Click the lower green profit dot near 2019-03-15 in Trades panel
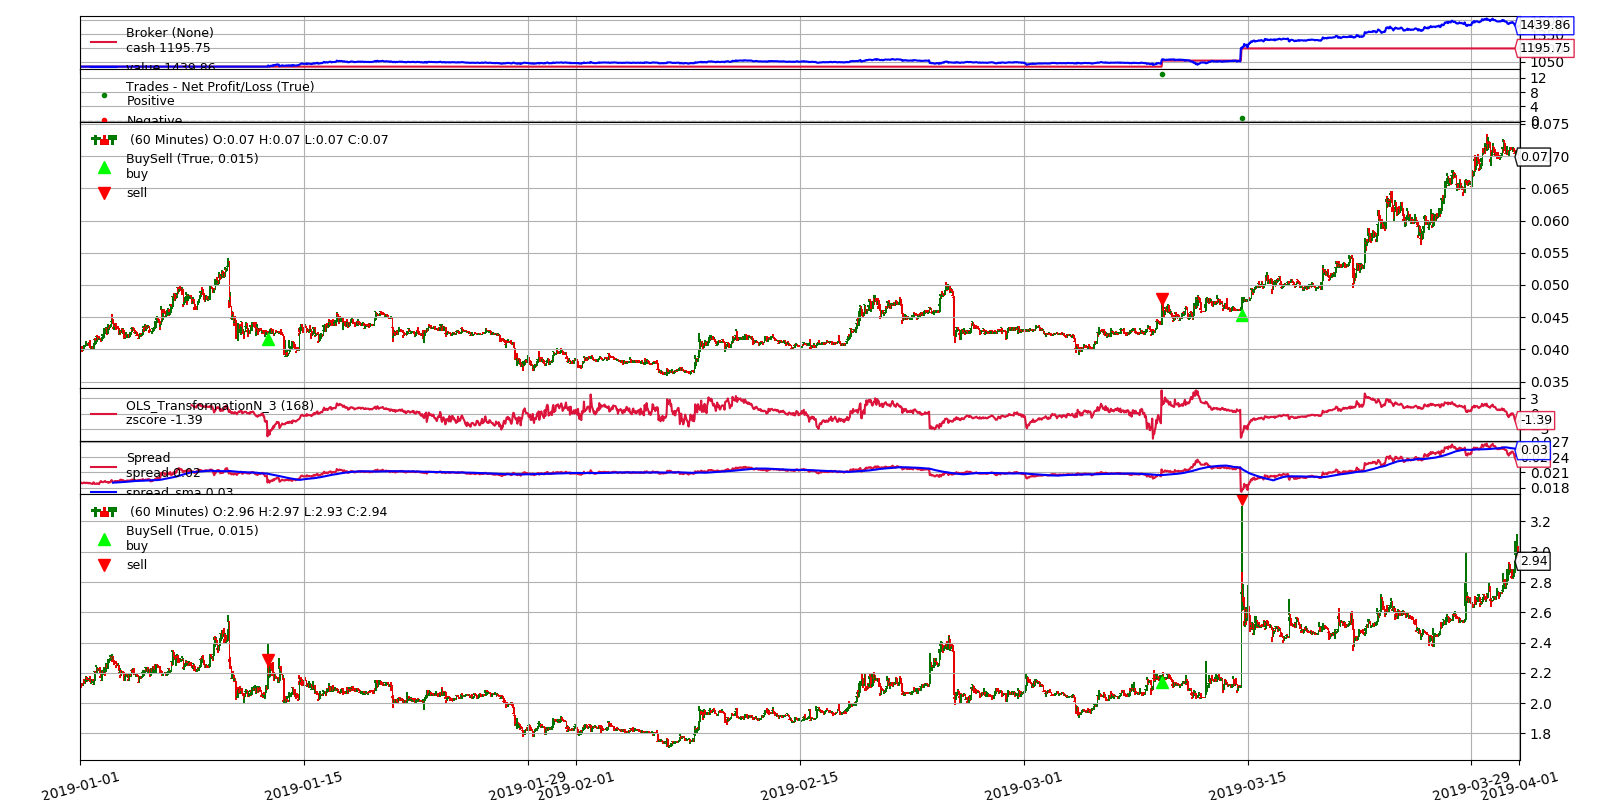This screenshot has width=1600, height=800. click(1242, 118)
